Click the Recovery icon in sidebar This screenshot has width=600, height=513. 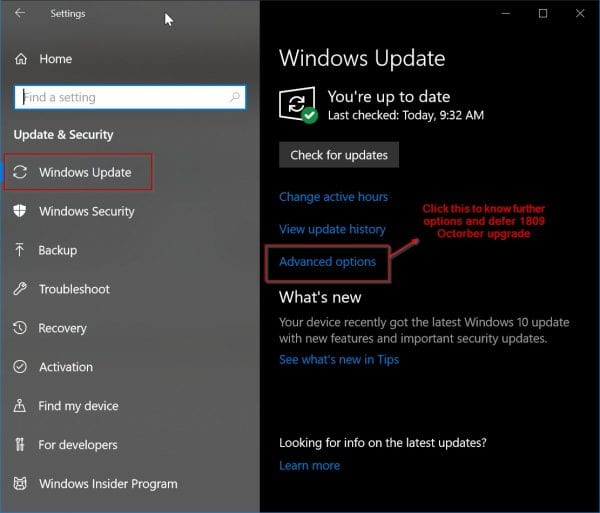tap(20, 328)
